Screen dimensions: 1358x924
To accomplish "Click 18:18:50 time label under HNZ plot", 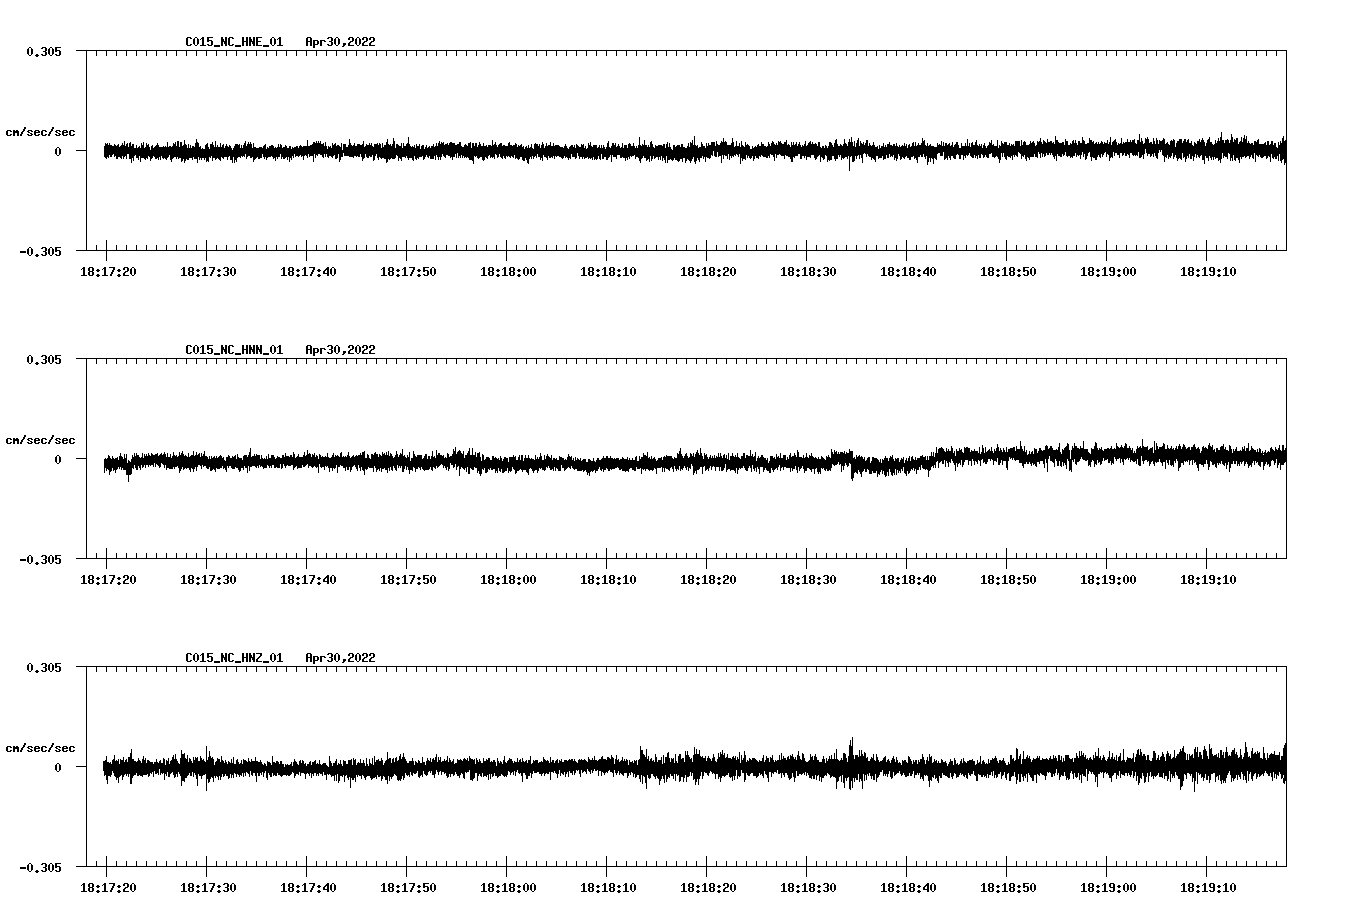I will click(x=1008, y=888).
